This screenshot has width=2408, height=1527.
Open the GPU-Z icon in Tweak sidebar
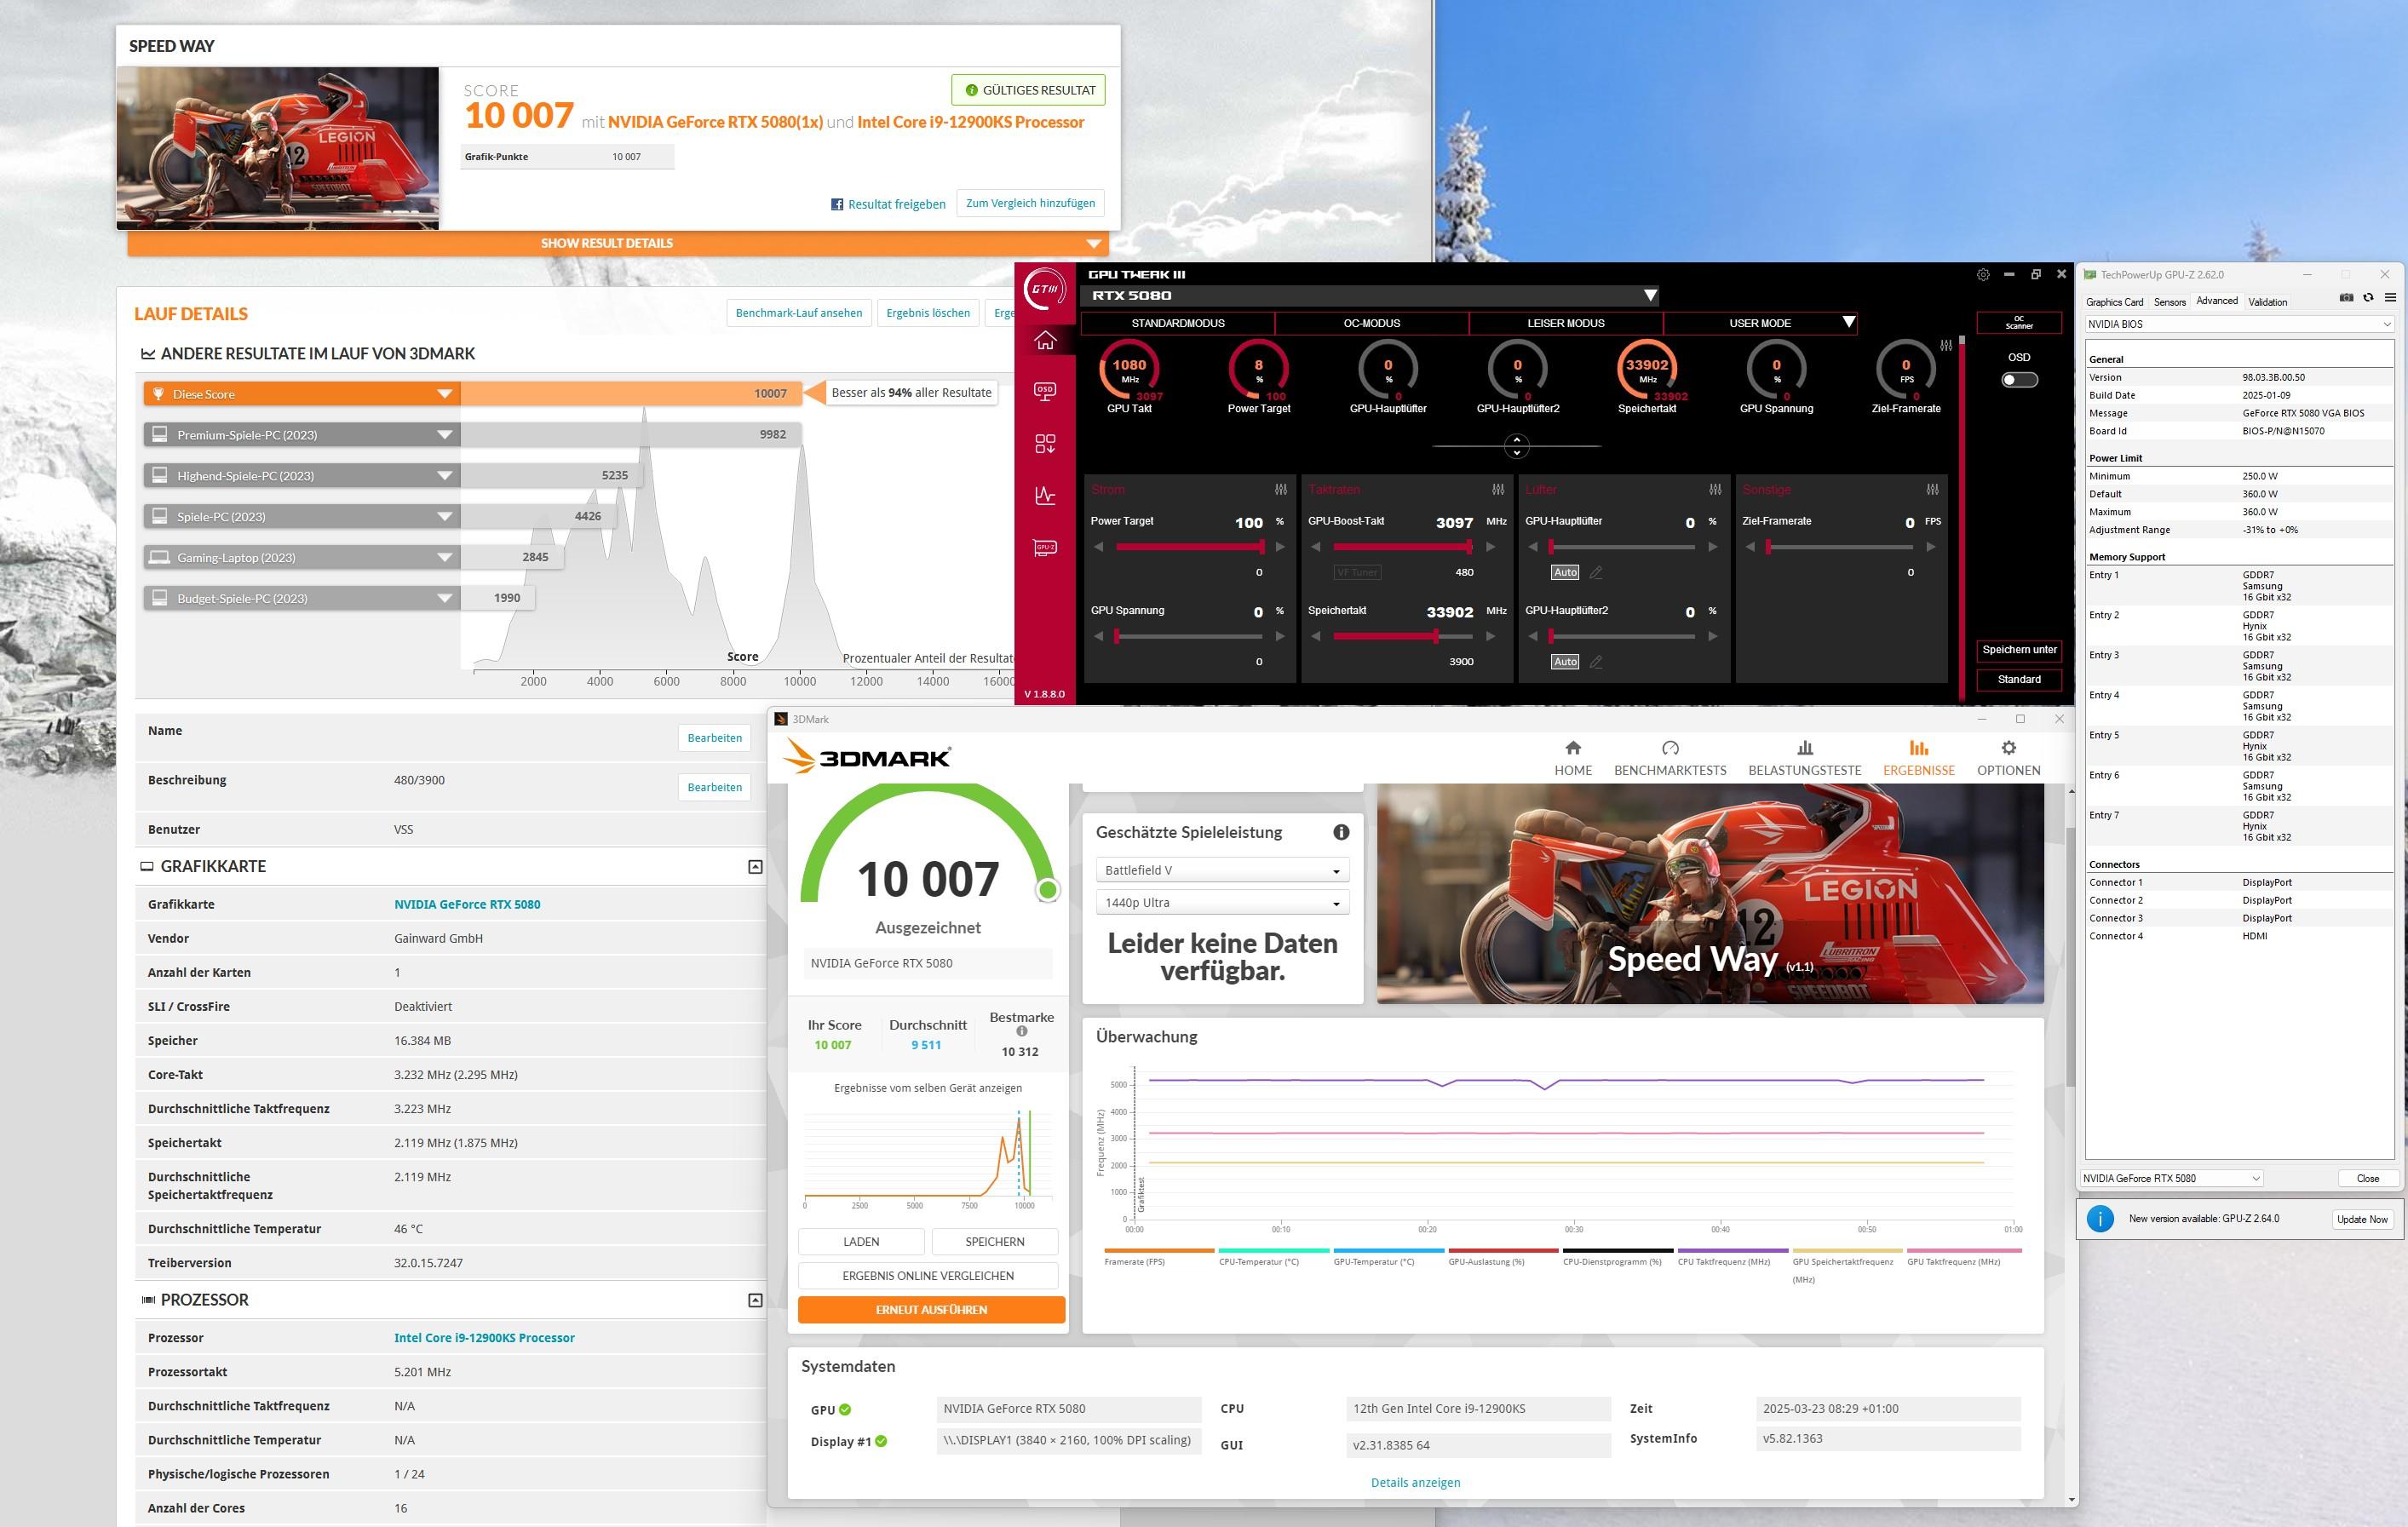(1045, 547)
